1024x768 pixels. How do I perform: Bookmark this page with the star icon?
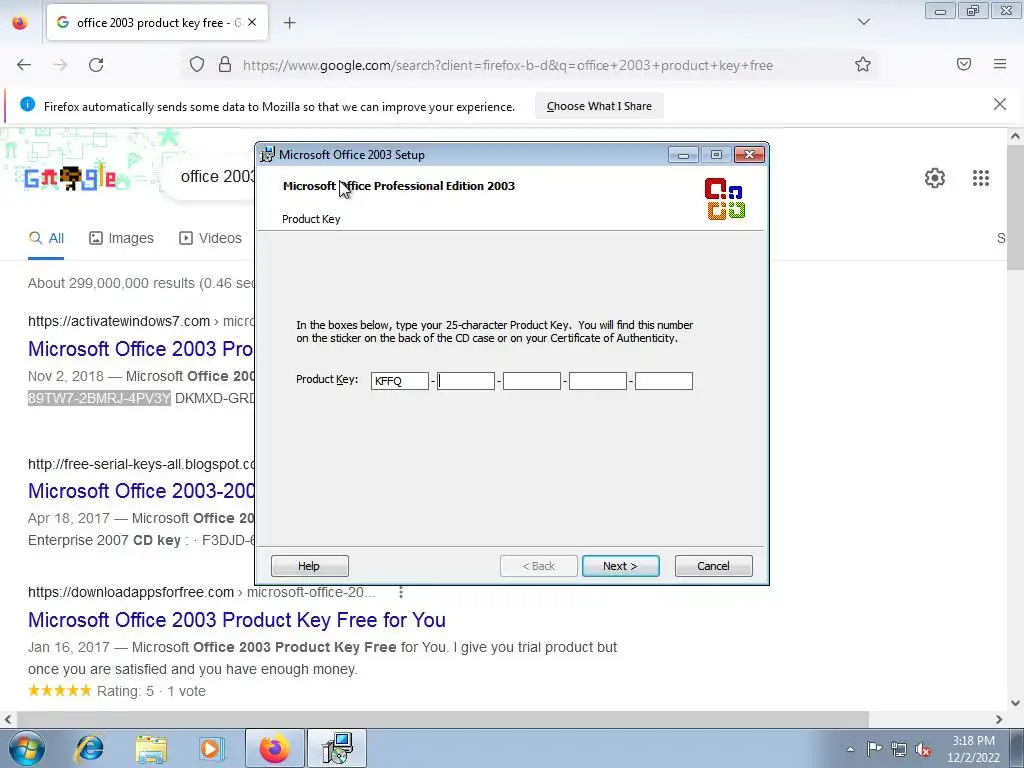[x=863, y=65]
